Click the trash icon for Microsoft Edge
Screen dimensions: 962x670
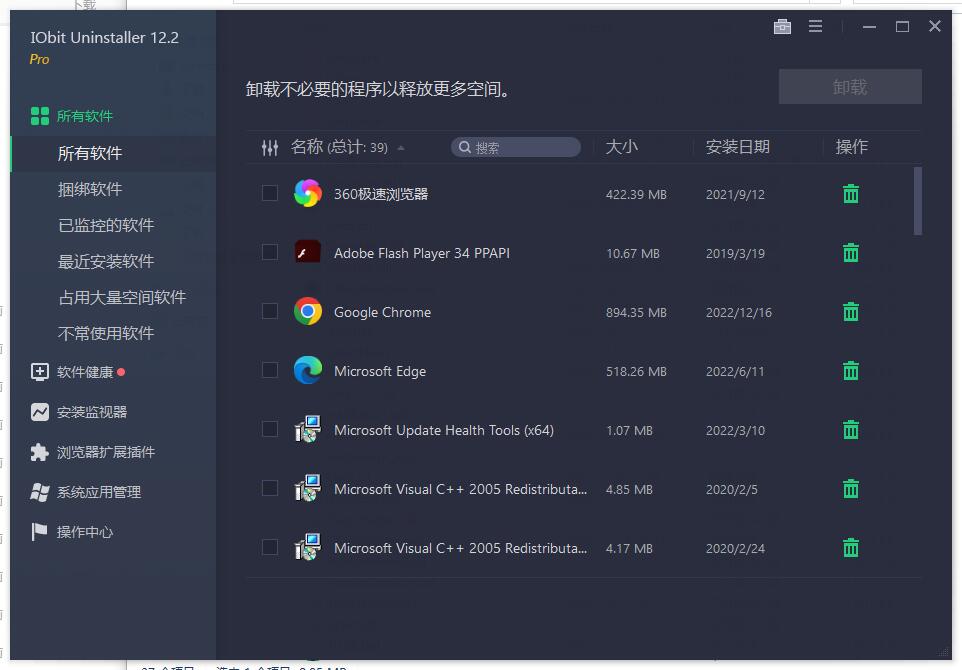(850, 370)
